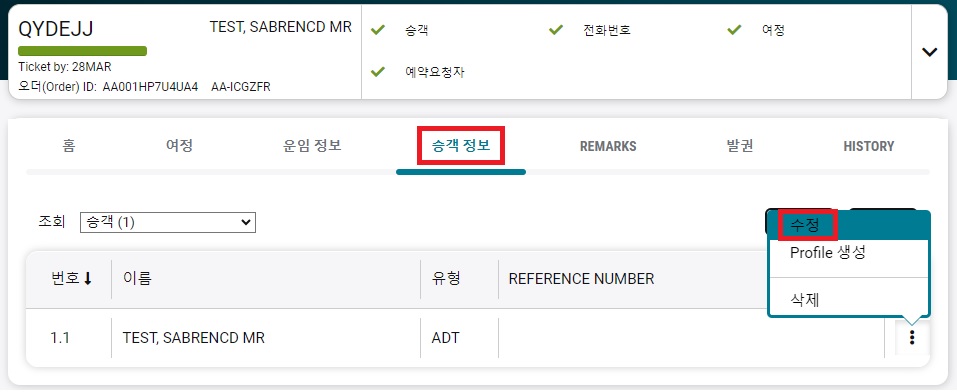Click the green check next to 승객

[x=378, y=30]
